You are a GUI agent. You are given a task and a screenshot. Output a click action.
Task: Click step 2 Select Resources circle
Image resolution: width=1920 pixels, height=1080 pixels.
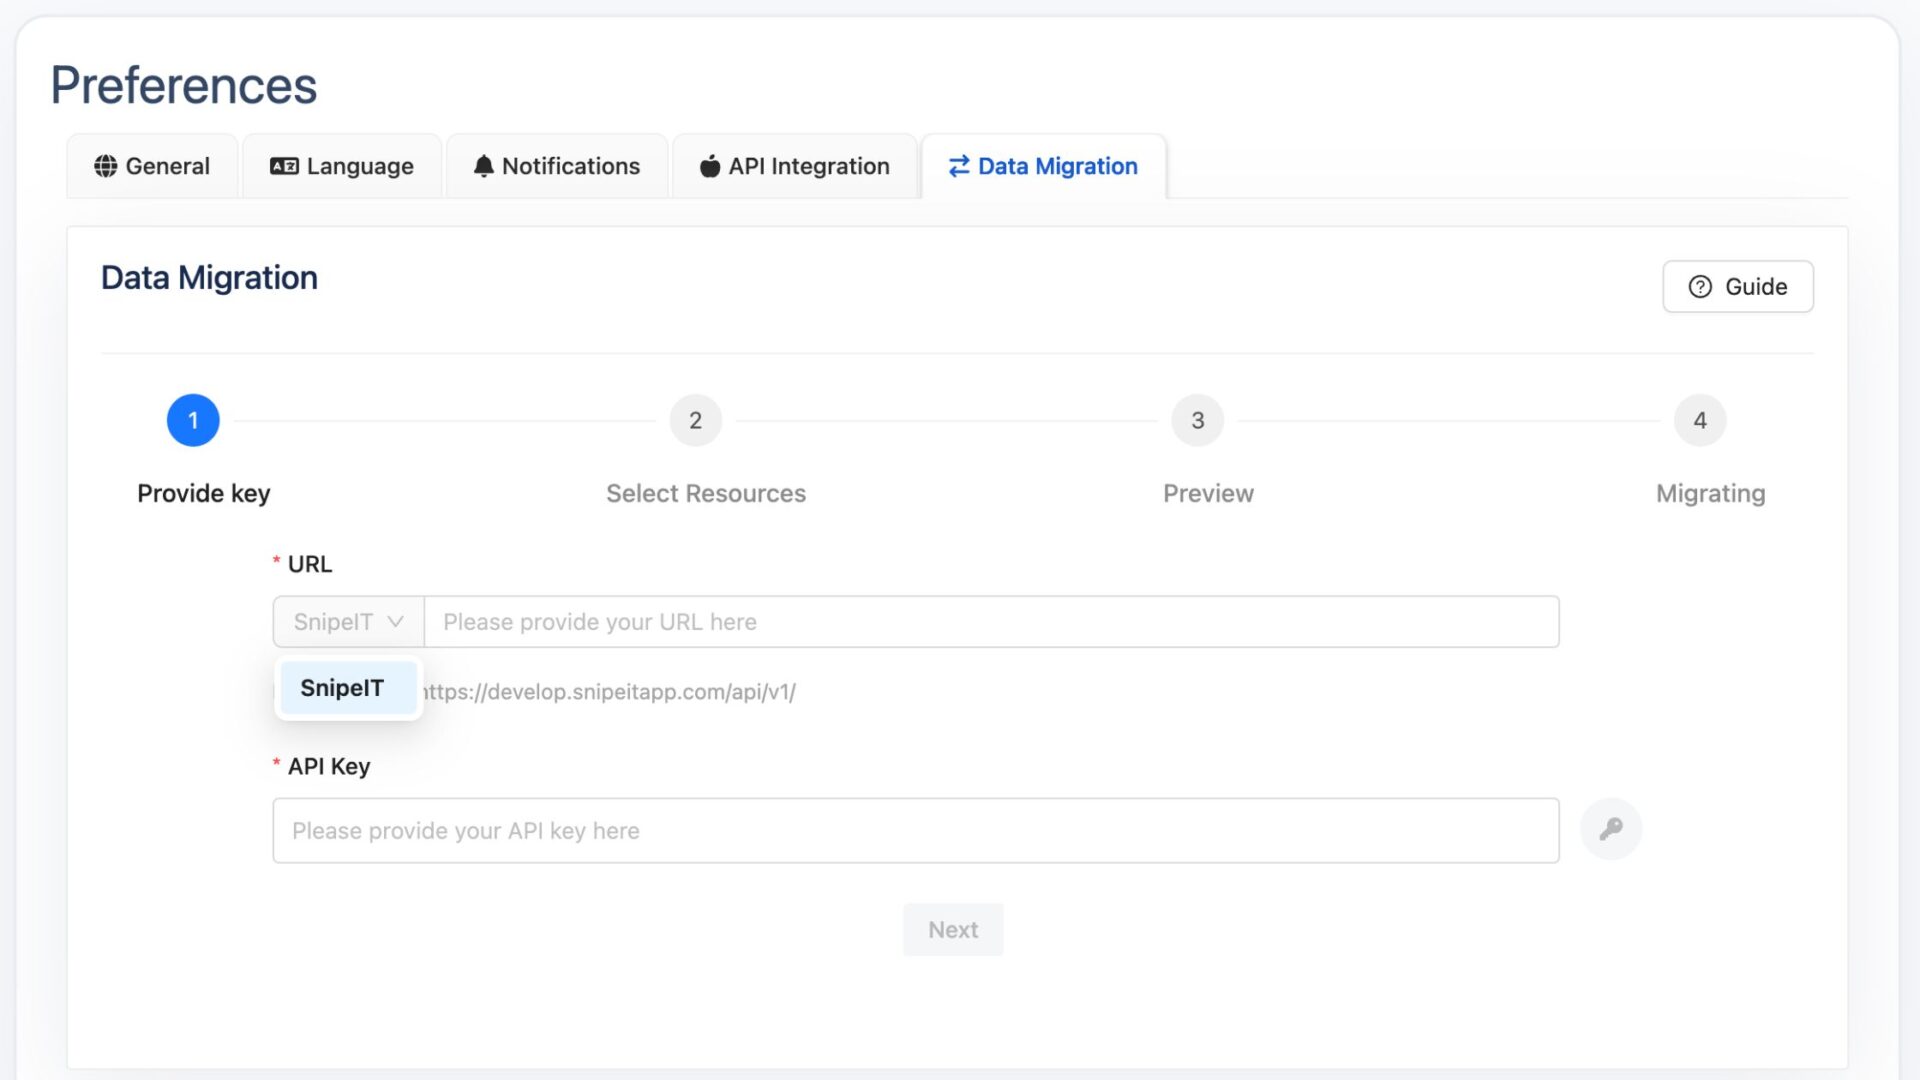695,419
